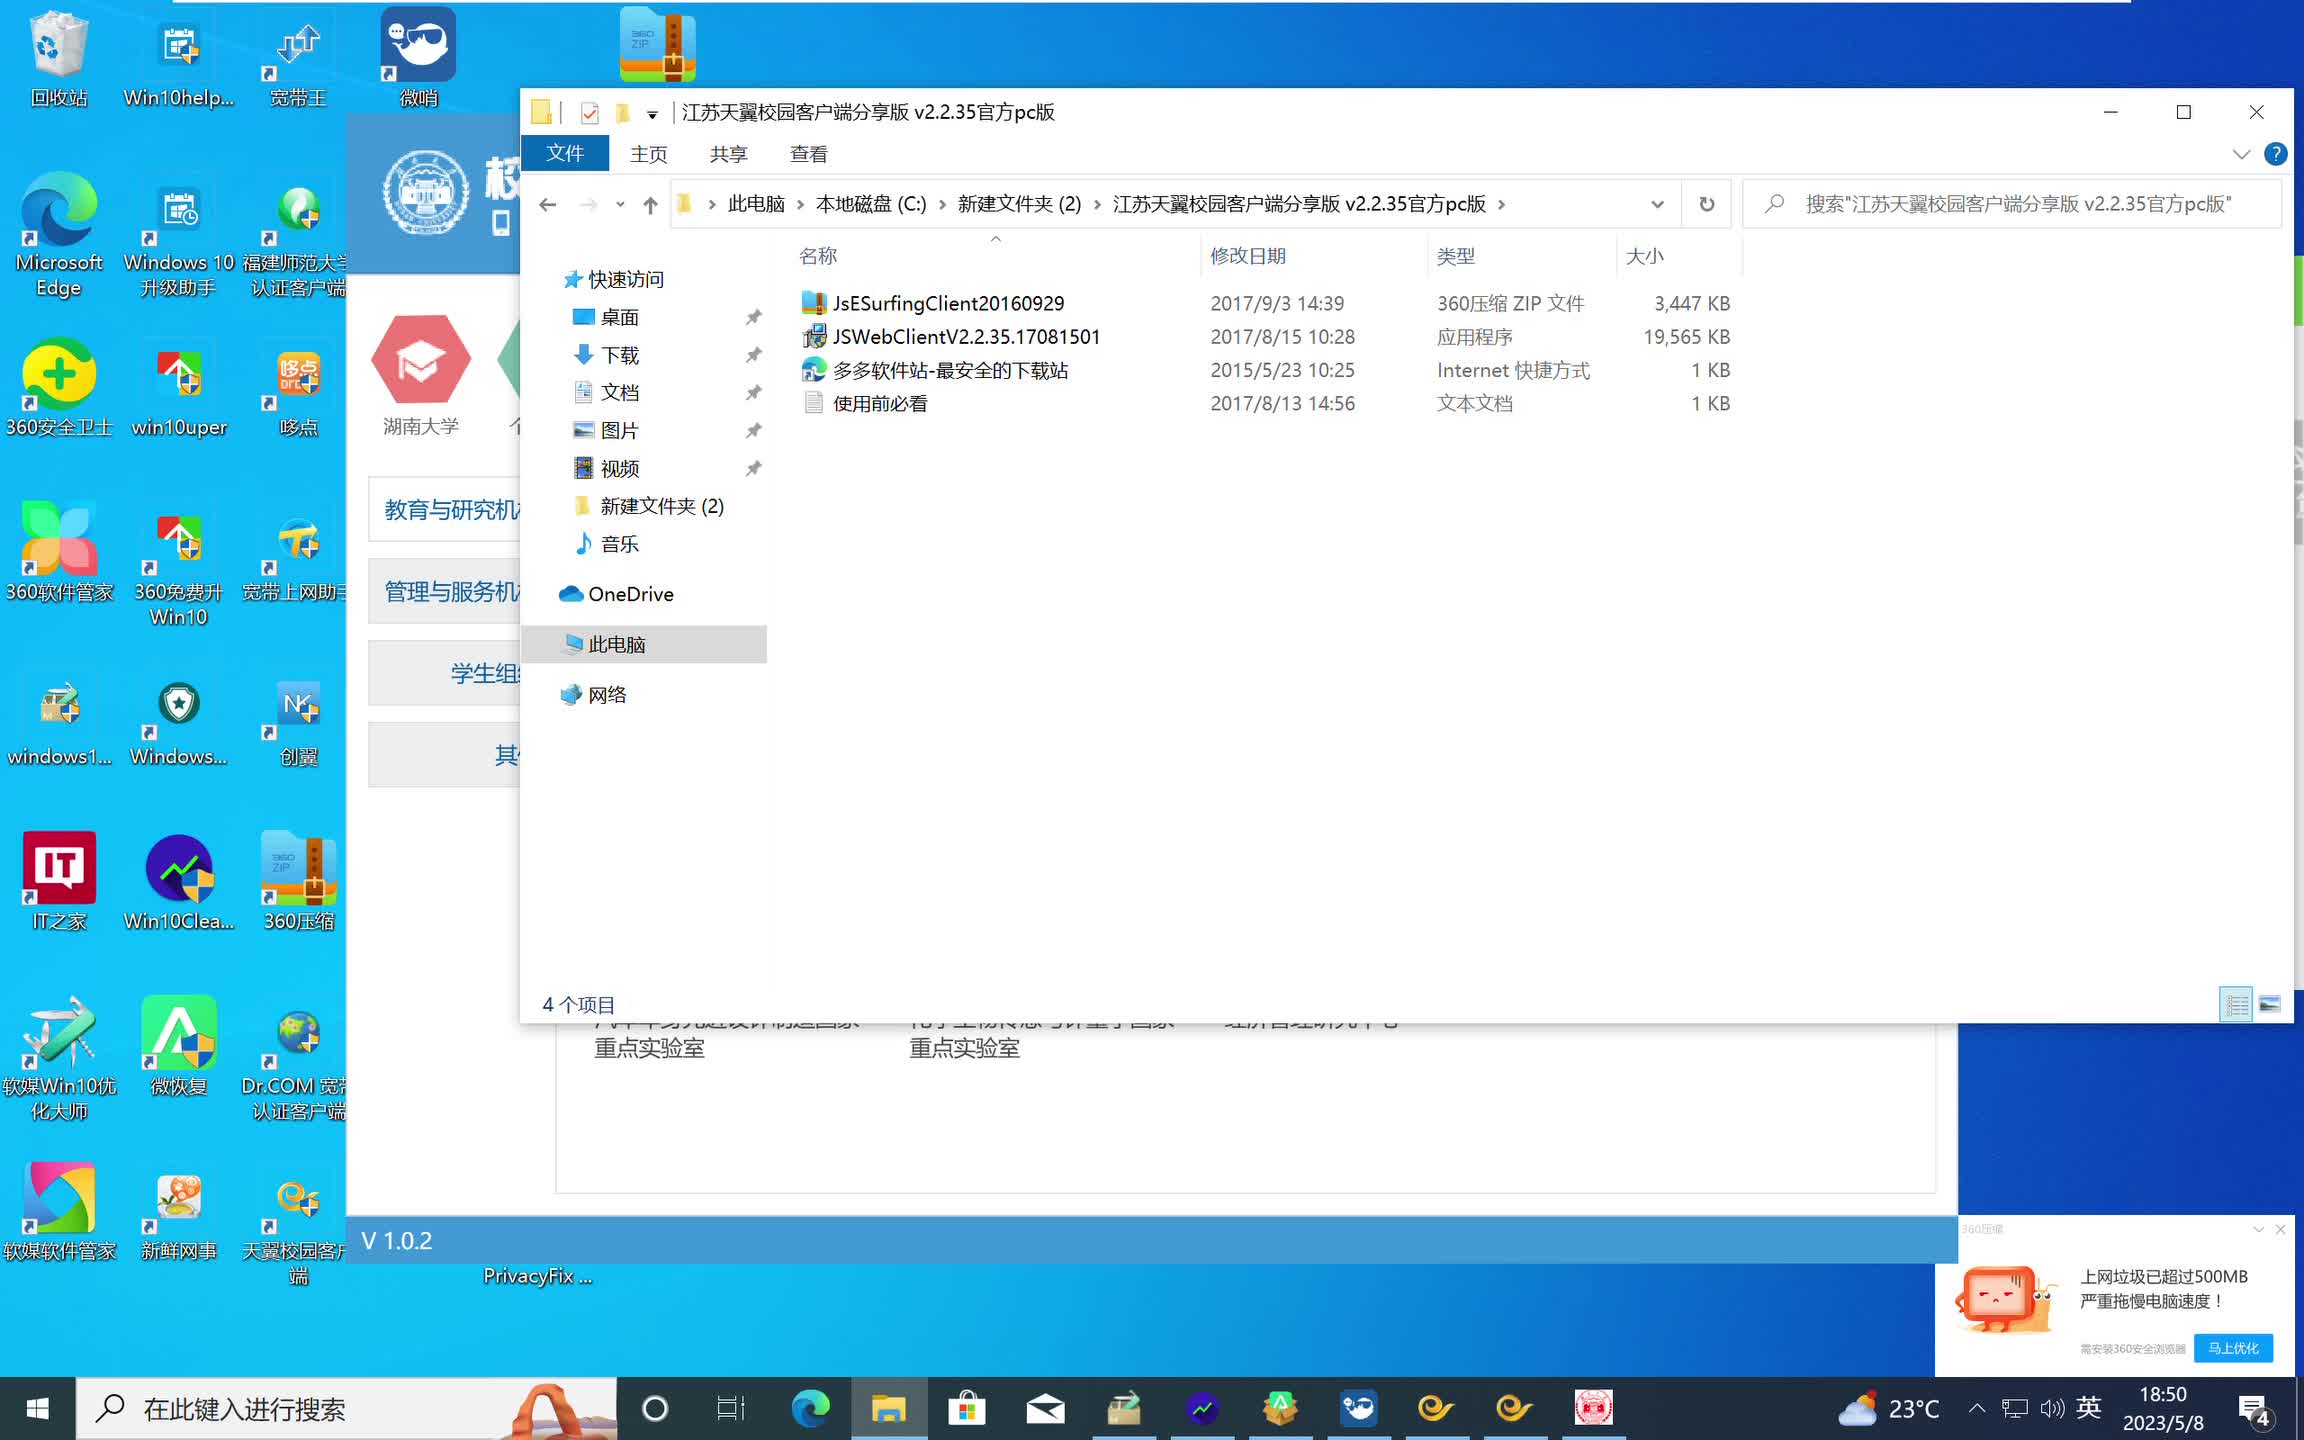Open Mail app from taskbar
The height and width of the screenshot is (1440, 2304).
(x=1045, y=1409)
